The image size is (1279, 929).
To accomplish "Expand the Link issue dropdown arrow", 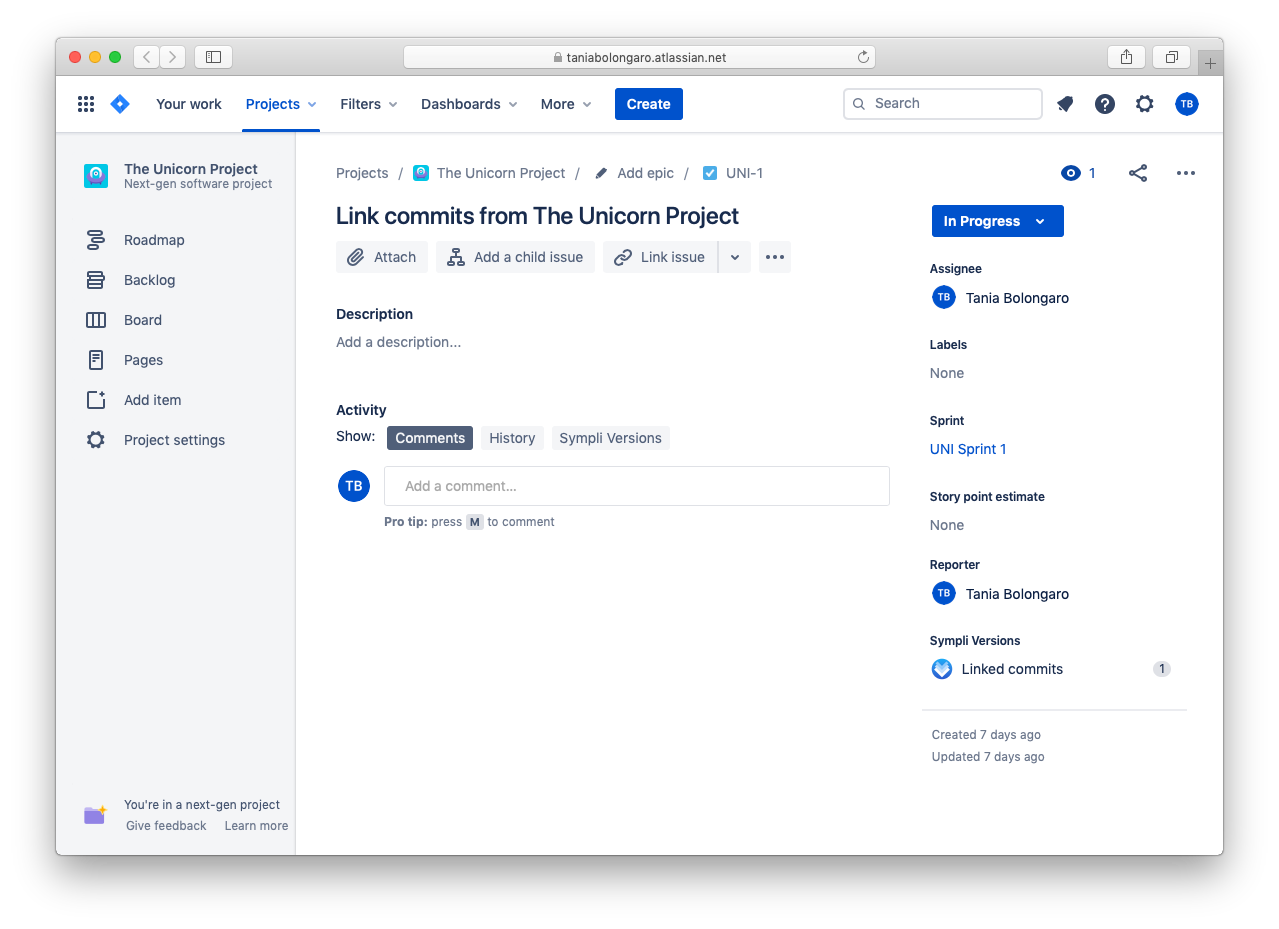I will point(735,257).
